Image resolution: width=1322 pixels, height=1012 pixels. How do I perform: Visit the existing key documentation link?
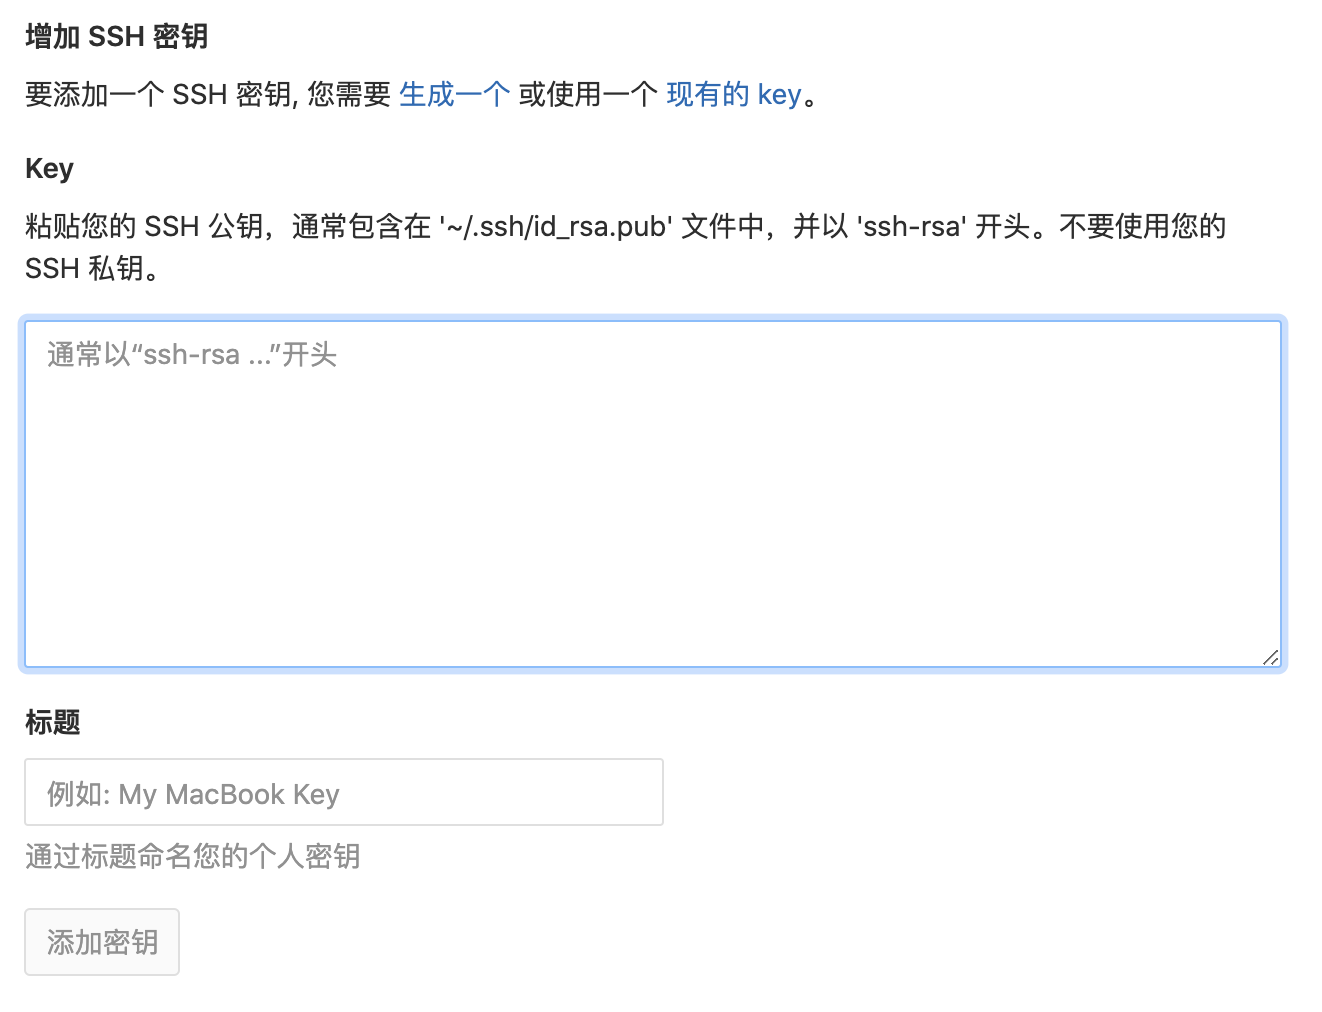[733, 94]
